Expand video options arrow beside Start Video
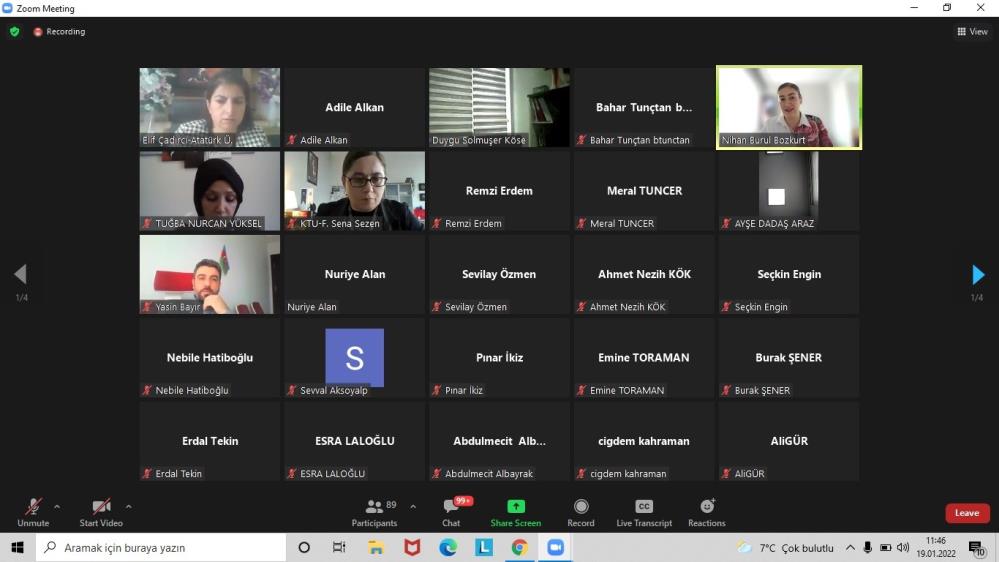This screenshot has width=999, height=562. point(129,506)
